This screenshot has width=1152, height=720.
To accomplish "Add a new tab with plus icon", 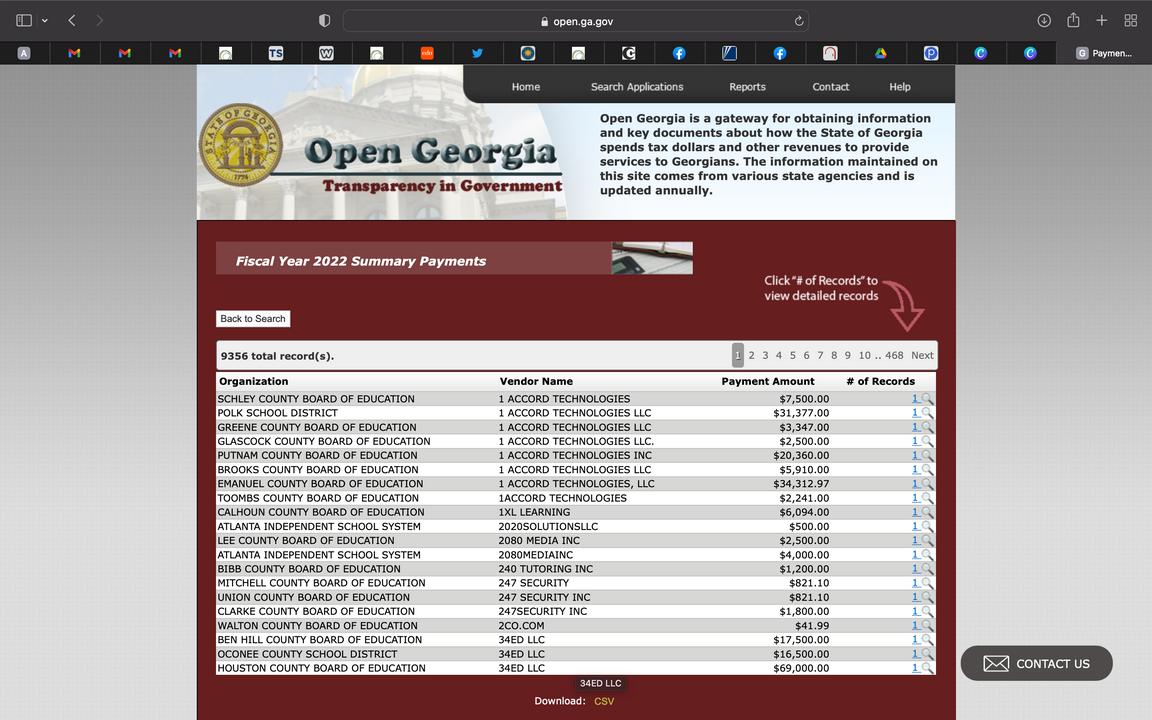I will 1101,21.
